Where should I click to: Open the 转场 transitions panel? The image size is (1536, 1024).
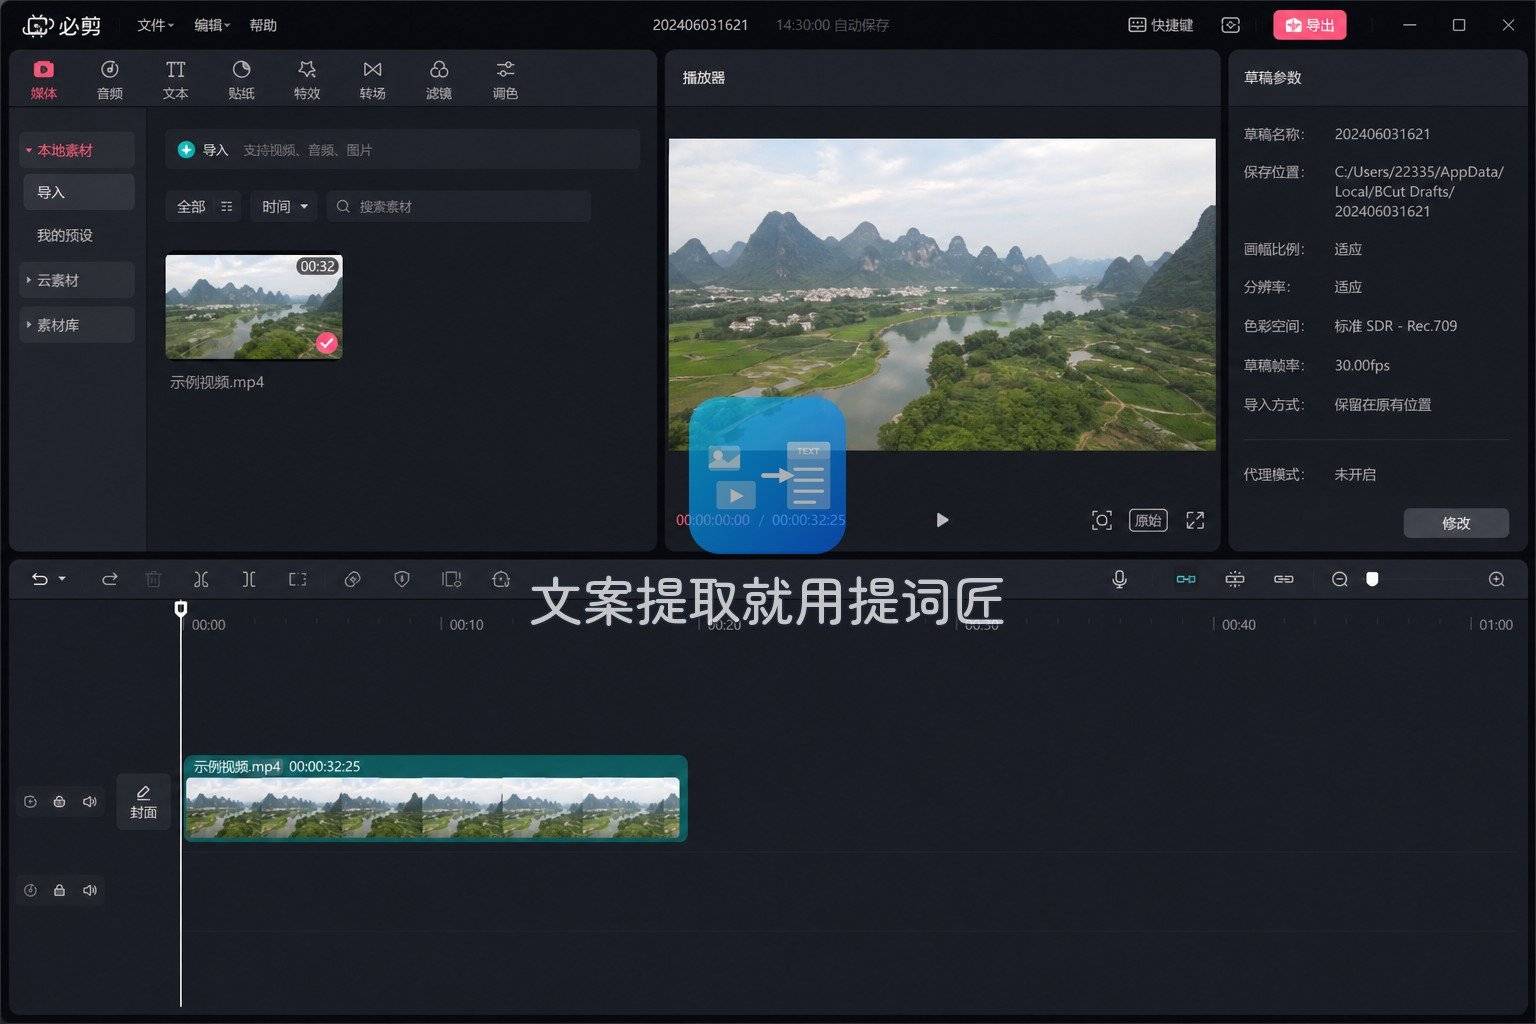pyautogui.click(x=372, y=80)
